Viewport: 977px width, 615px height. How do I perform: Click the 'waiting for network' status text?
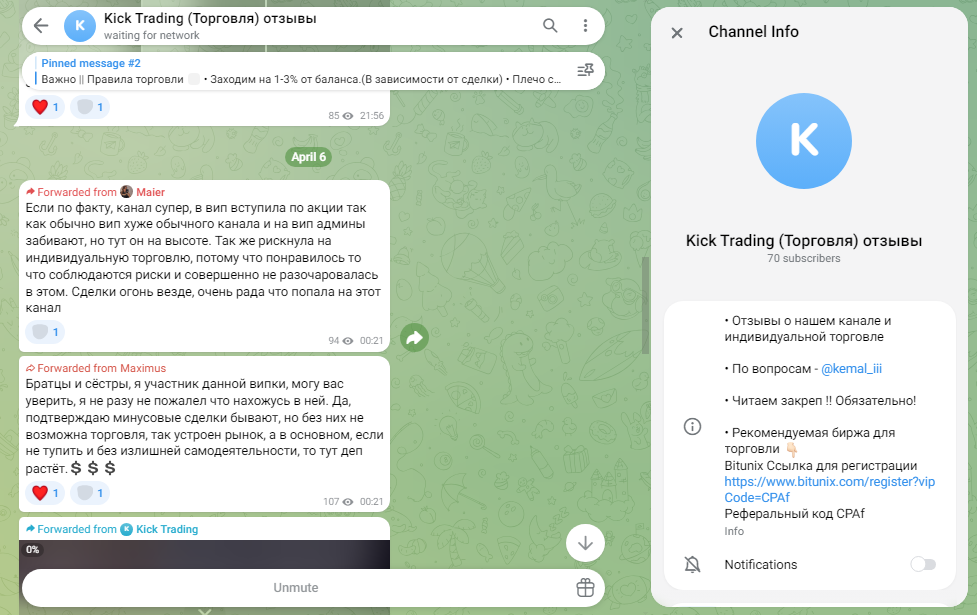151,36
